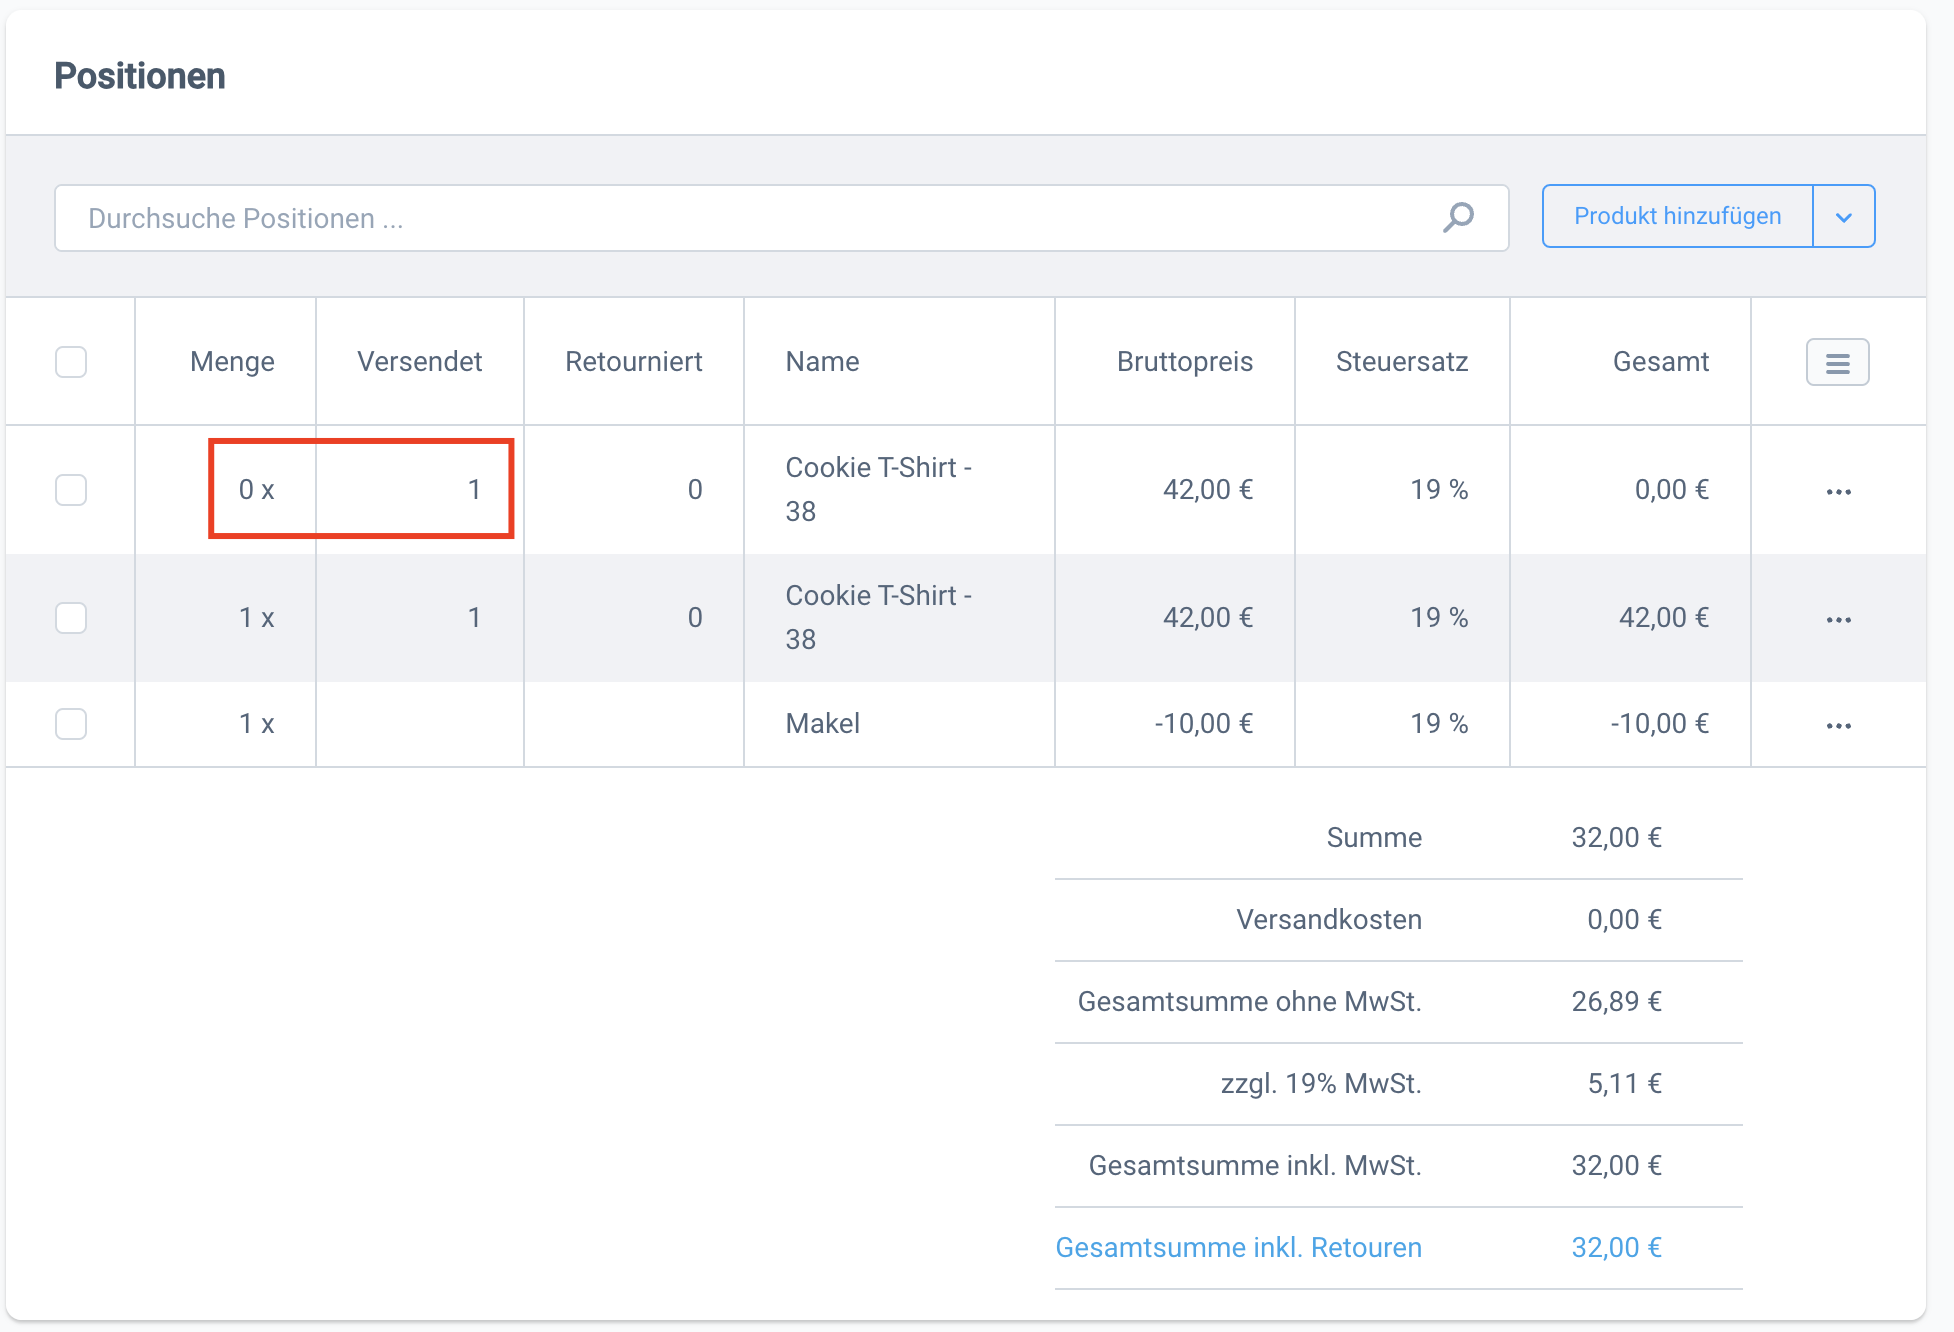
Task: Click the Menge column header
Action: pyautogui.click(x=232, y=362)
